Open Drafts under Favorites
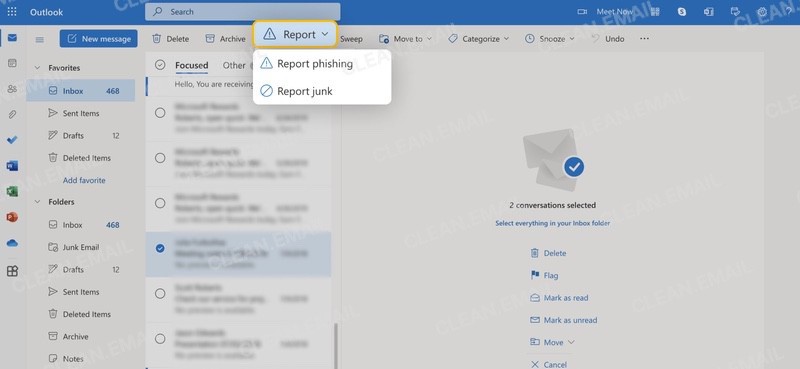Screen dimensions: 800x369 (81, 136)
